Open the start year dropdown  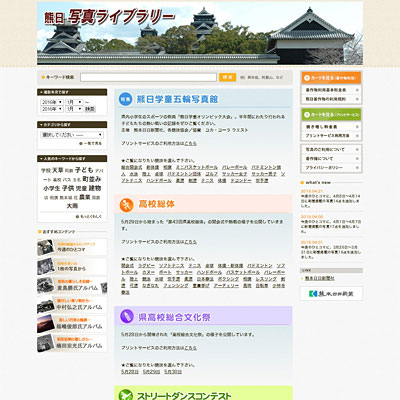[x=52, y=102]
